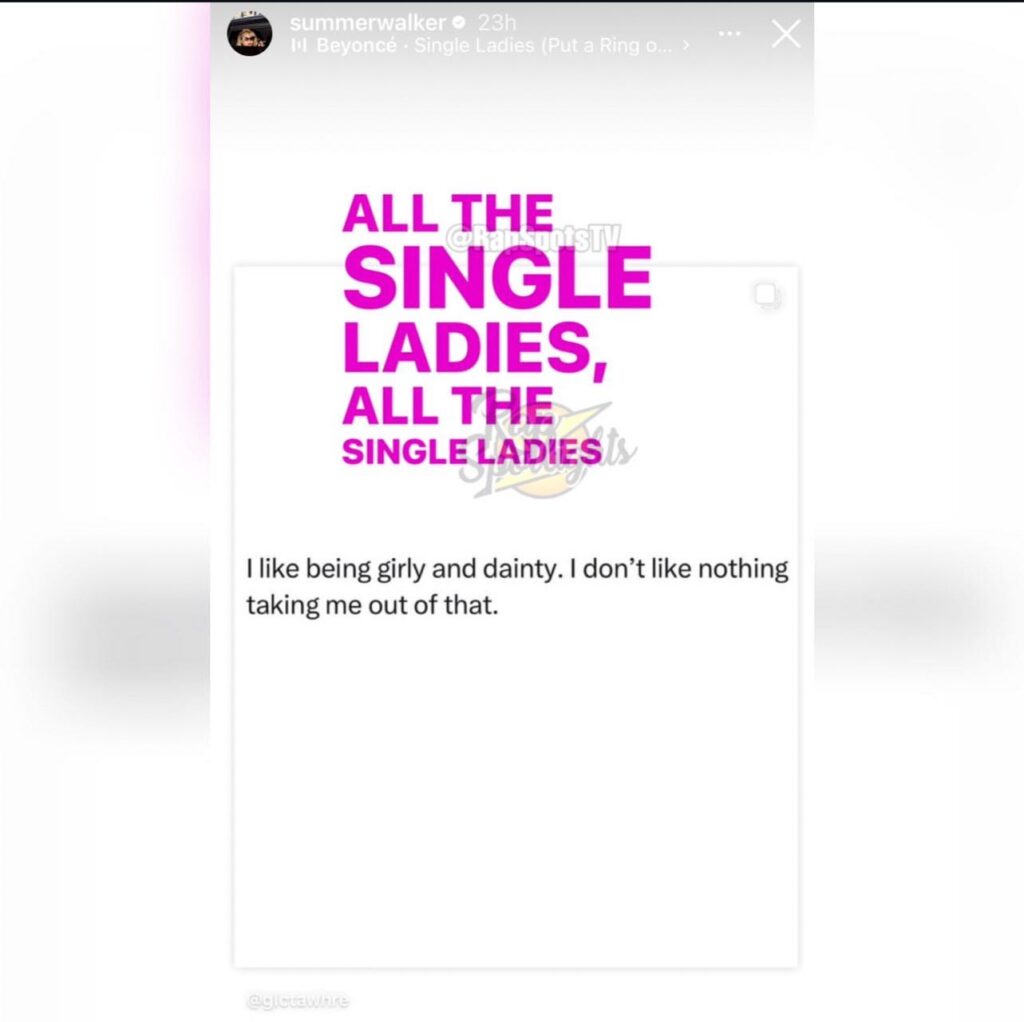This screenshot has width=1024, height=1022.
Task: Tap the pink ALL THE SINGLE LADIES lyrics sticker
Action: click(497, 329)
